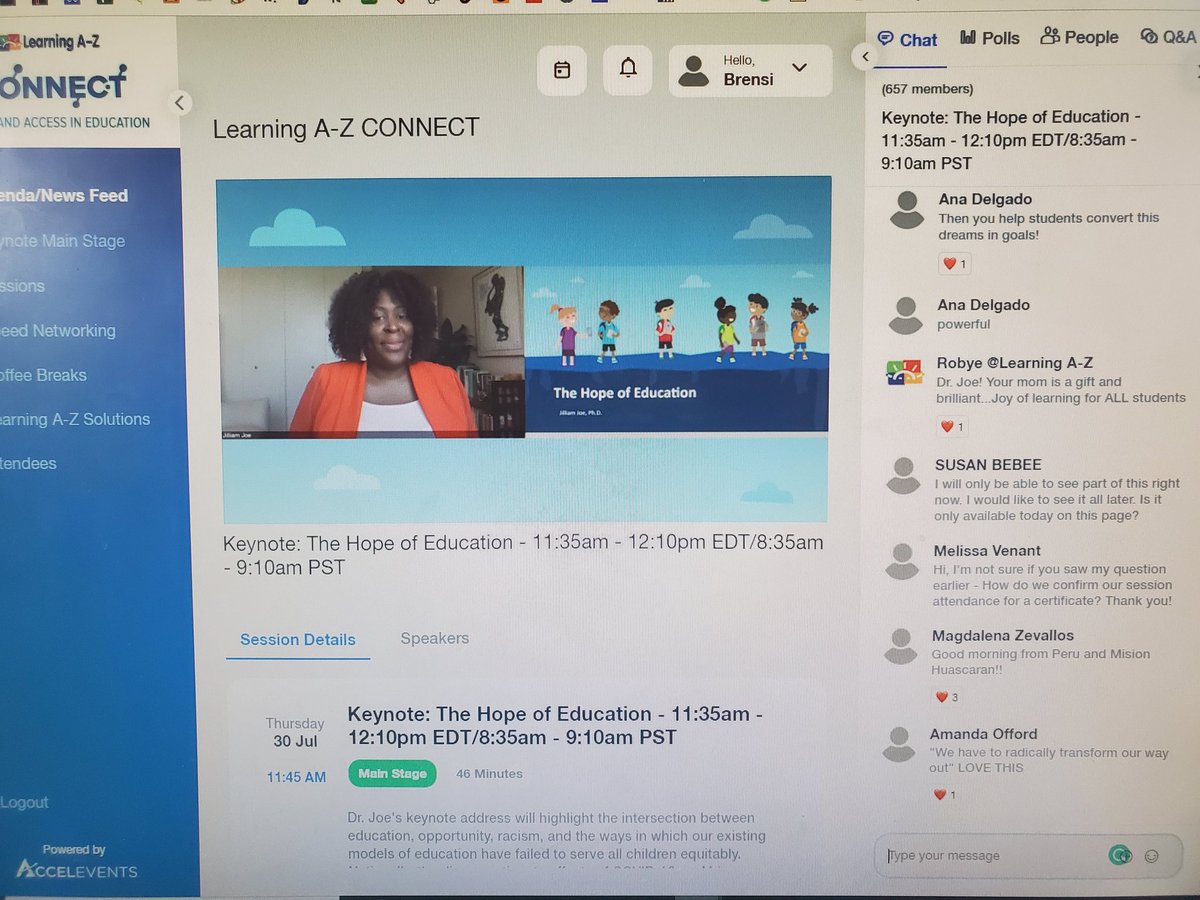Open the emoji picker in chat box
Image resolution: width=1200 pixels, height=900 pixels.
[x=1152, y=856]
